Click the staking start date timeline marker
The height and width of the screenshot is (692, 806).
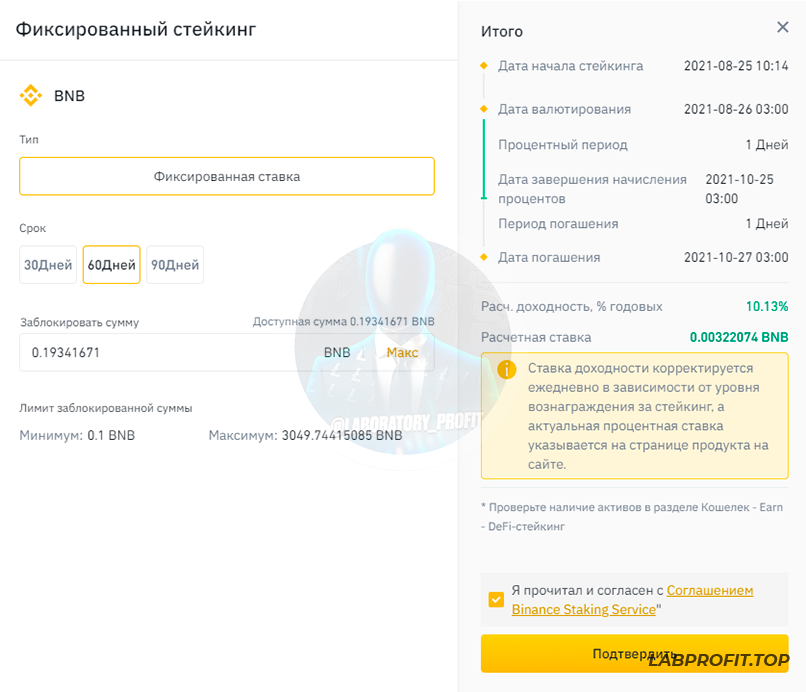tap(484, 67)
